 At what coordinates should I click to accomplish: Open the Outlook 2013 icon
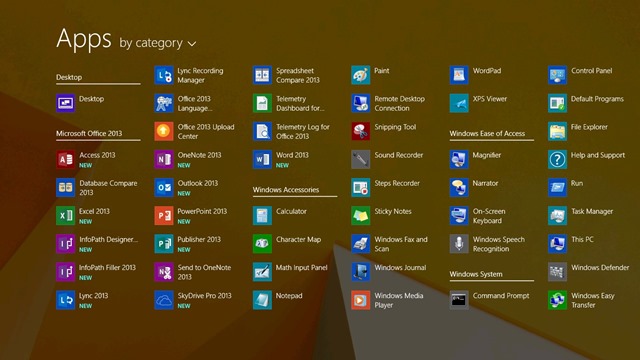pos(164,187)
